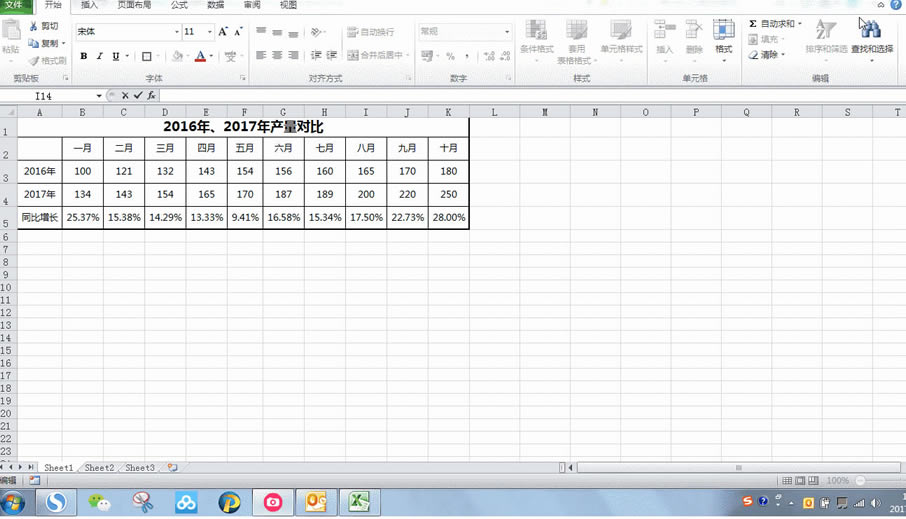Click the decrease decimal icon
906x519 pixels.
pos(506,56)
